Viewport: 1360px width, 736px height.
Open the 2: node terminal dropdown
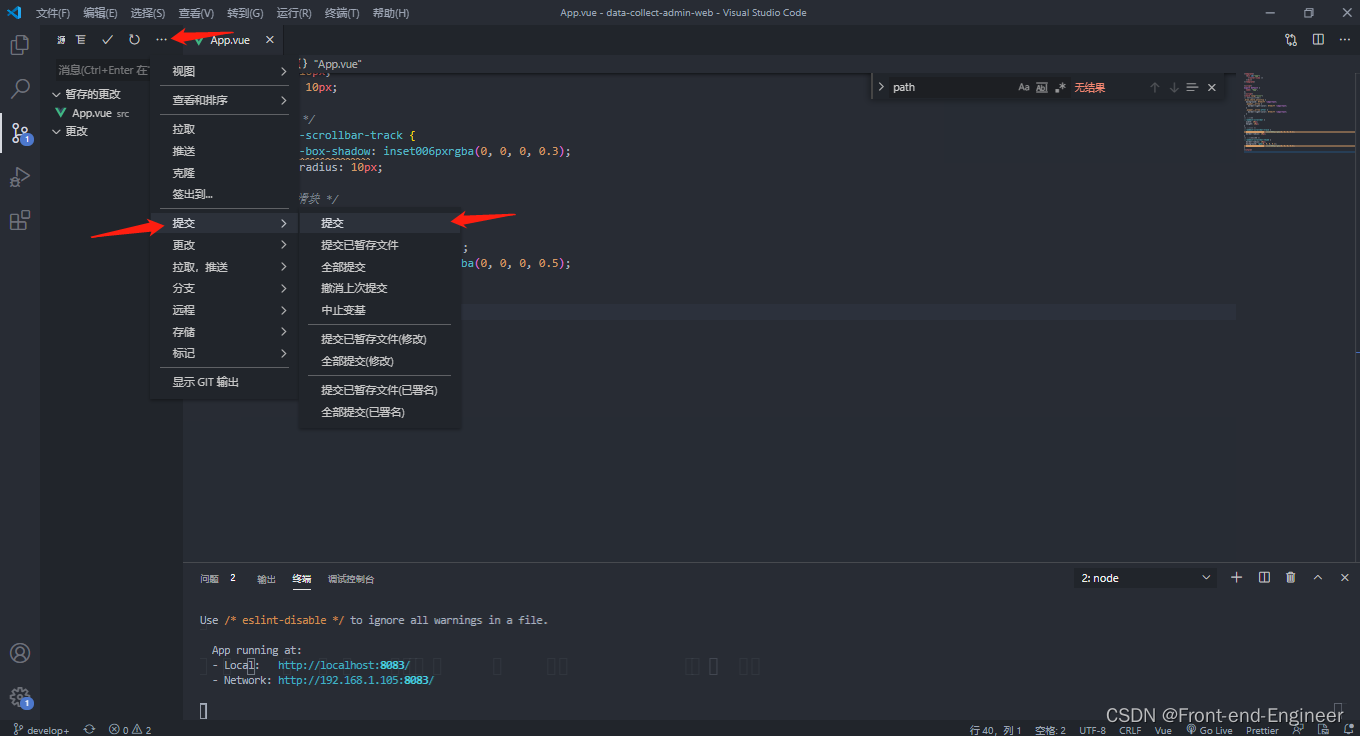point(1145,578)
